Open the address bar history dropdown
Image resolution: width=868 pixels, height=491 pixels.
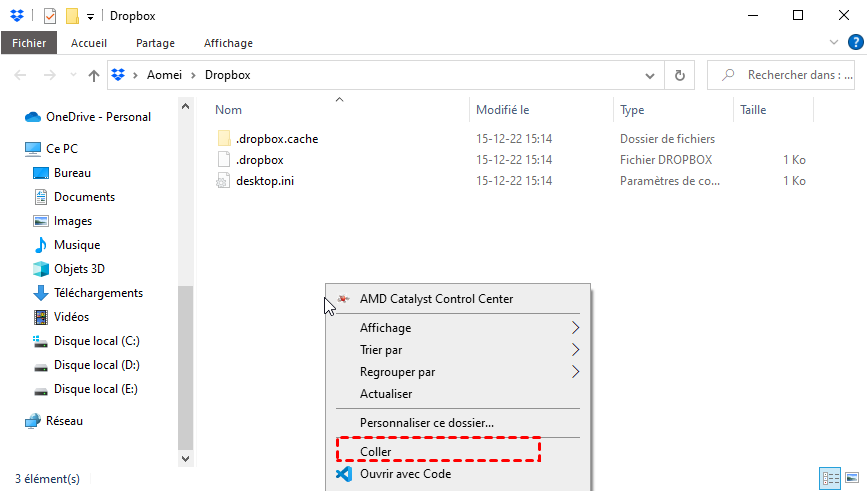[x=650, y=75]
